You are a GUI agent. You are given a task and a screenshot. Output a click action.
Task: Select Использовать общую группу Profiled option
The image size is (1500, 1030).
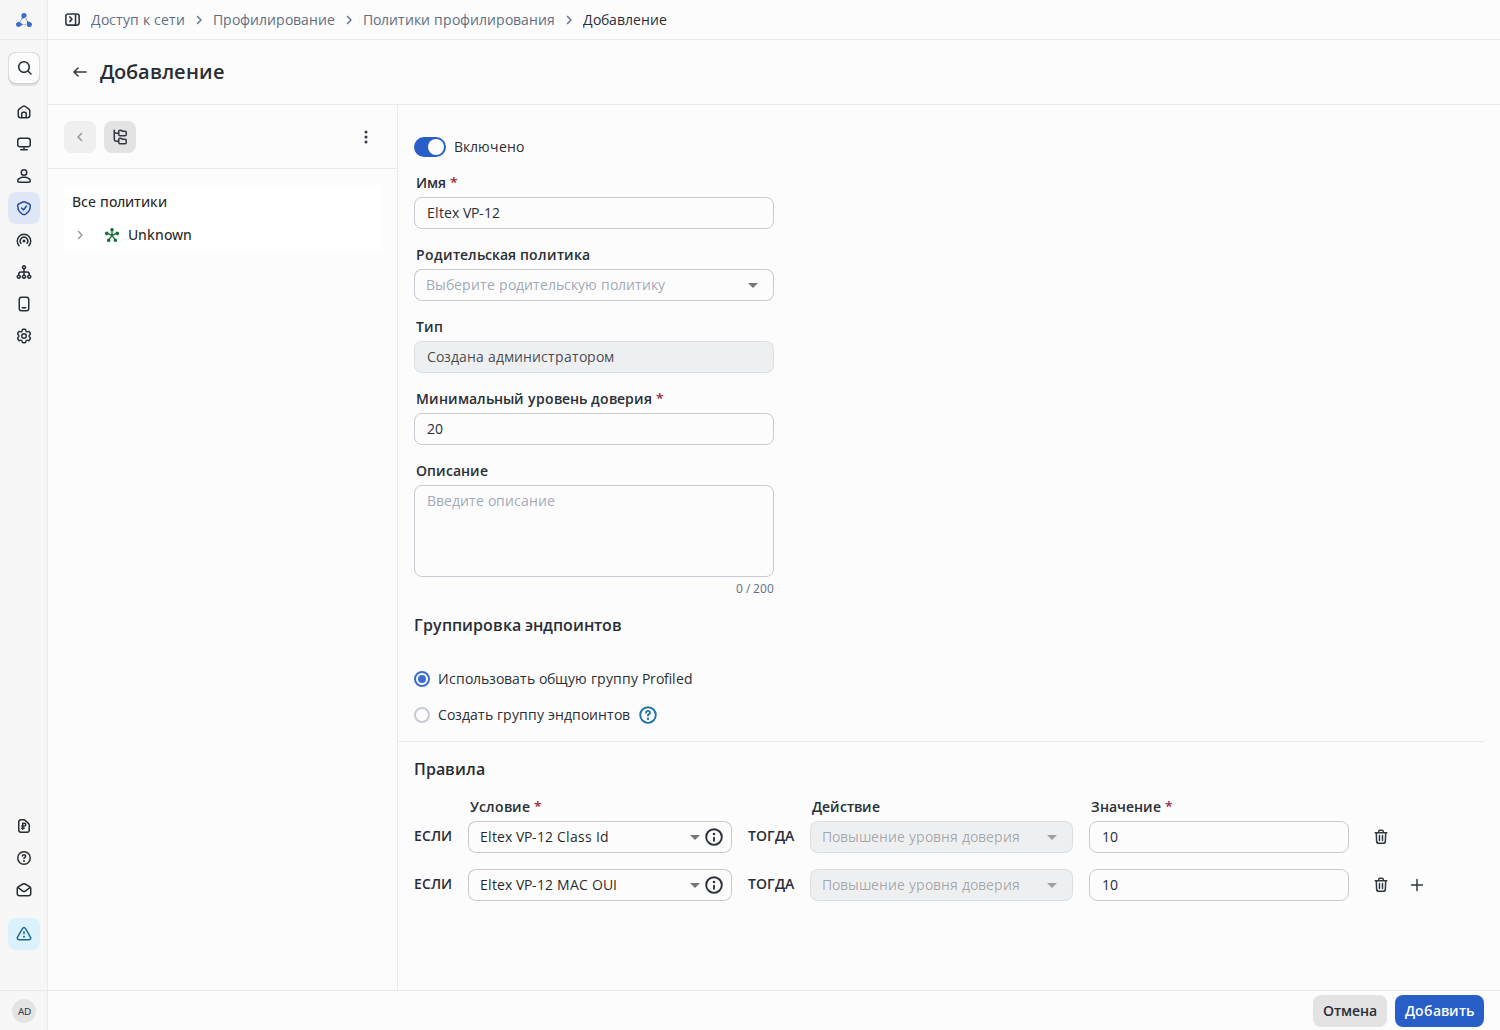tap(422, 679)
